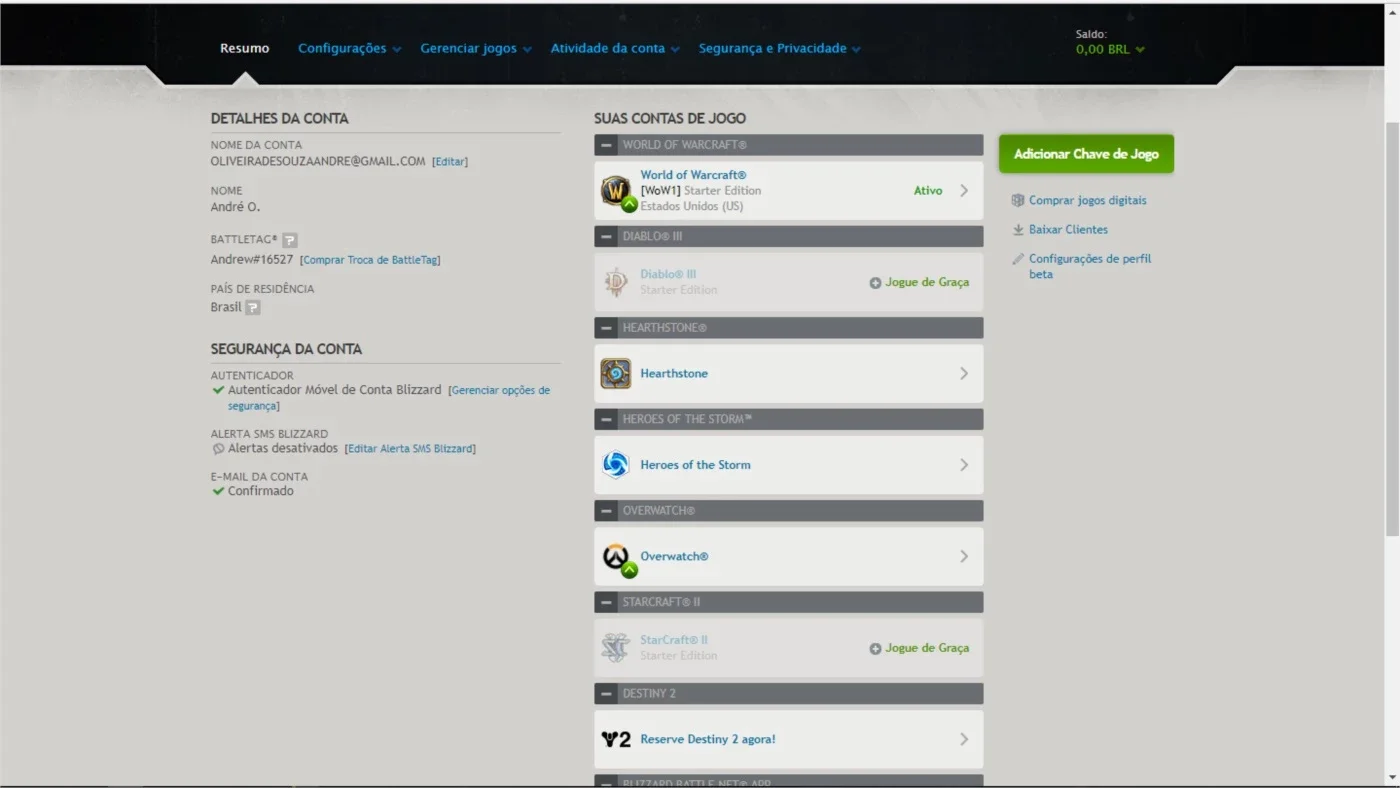Click the Diablo® III title link

[668, 274]
